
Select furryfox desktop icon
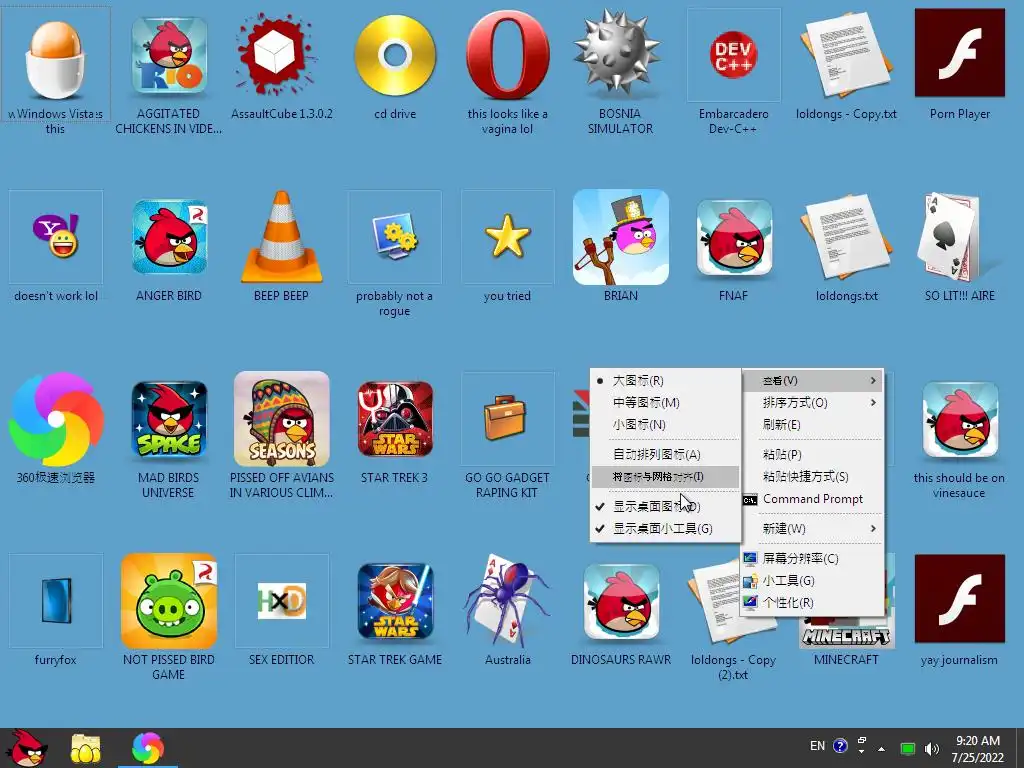[56, 600]
